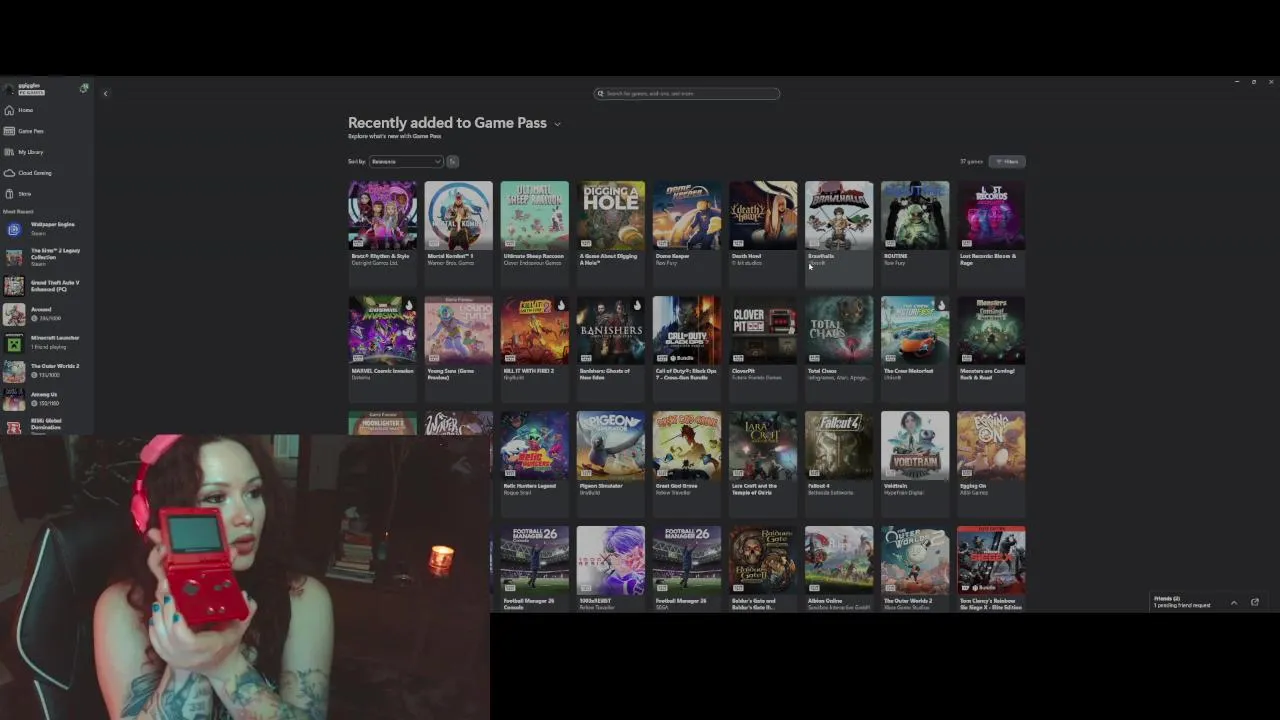Open Football Manager 26 Console card
The image size is (1280, 720).
(534, 568)
